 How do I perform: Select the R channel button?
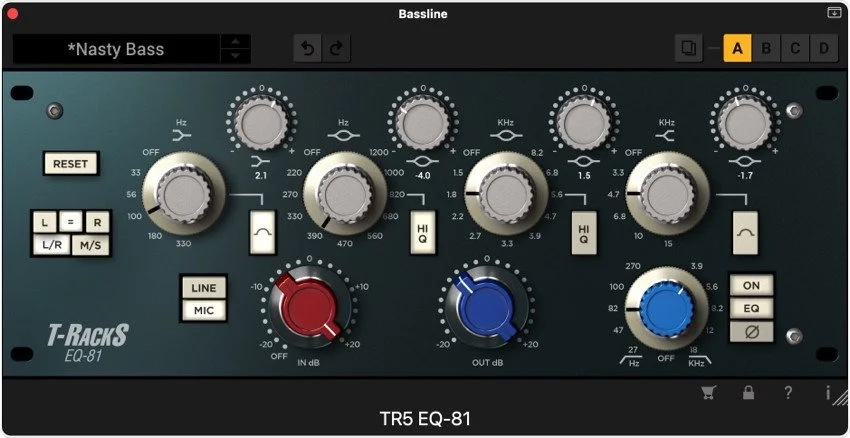click(97, 222)
